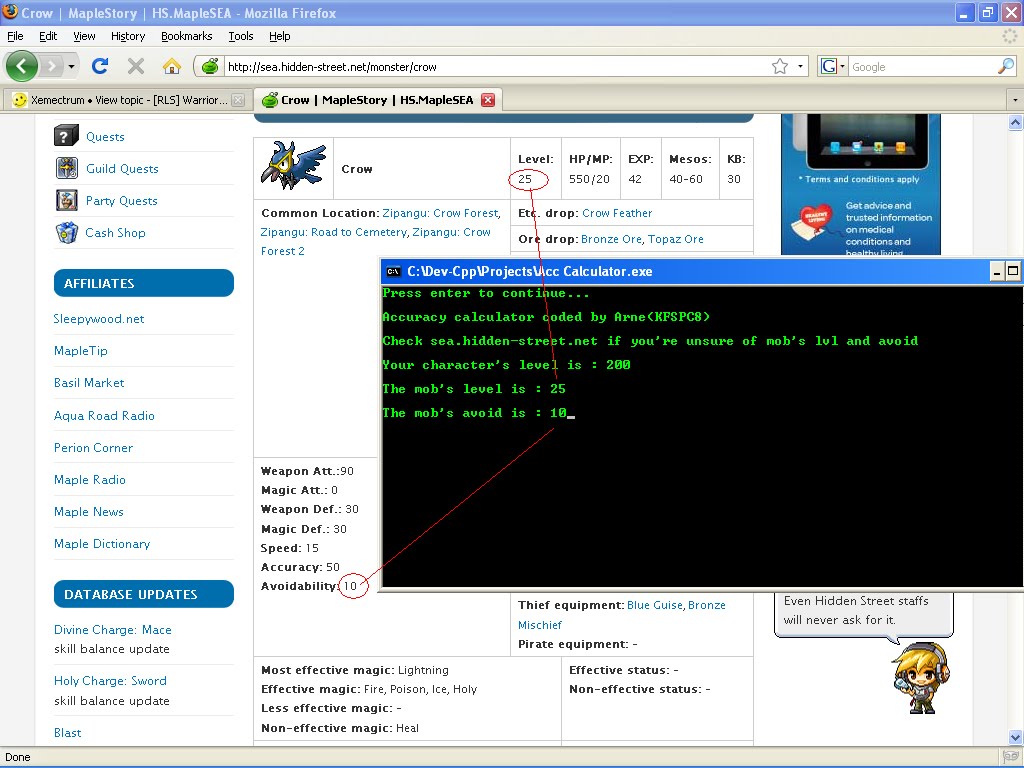This screenshot has width=1024, height=768.
Task: Bookmark this page with the star icon
Action: 780,66
